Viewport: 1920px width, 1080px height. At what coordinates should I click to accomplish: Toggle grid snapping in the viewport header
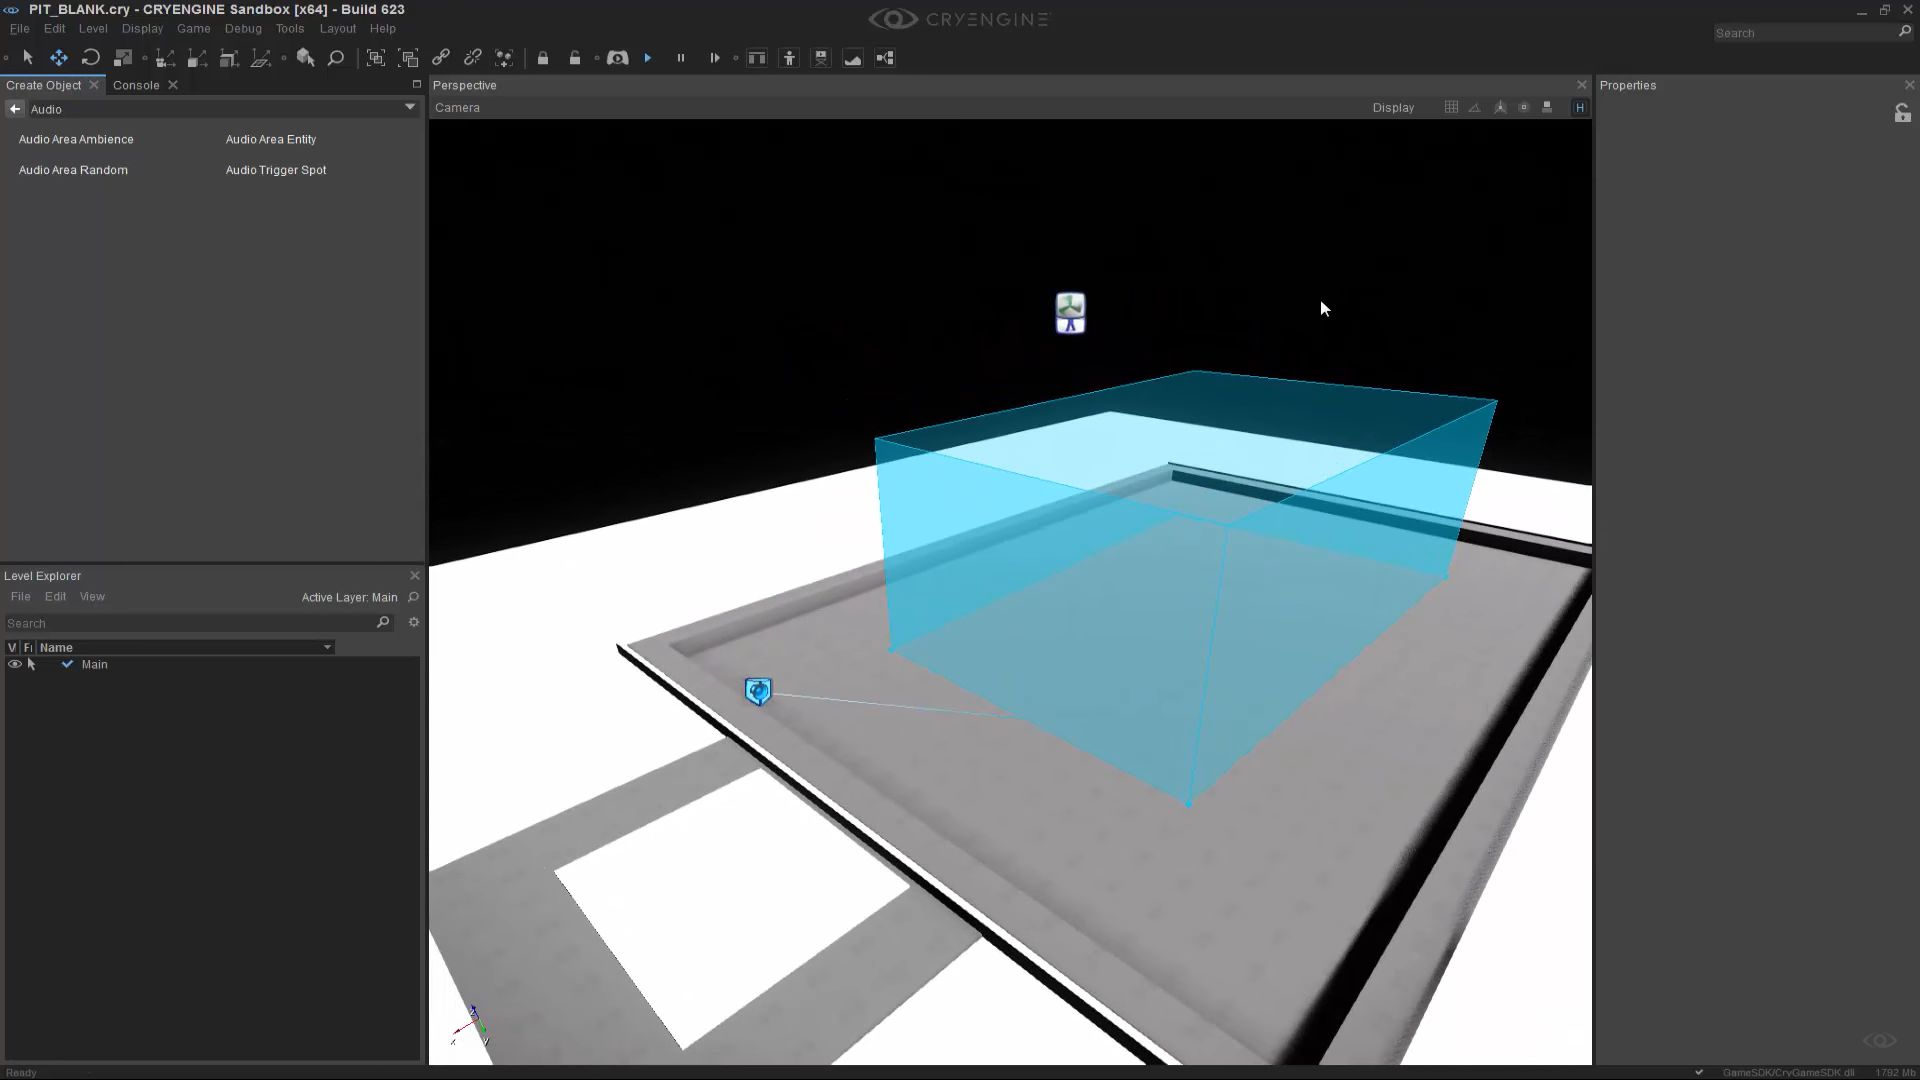point(1452,107)
